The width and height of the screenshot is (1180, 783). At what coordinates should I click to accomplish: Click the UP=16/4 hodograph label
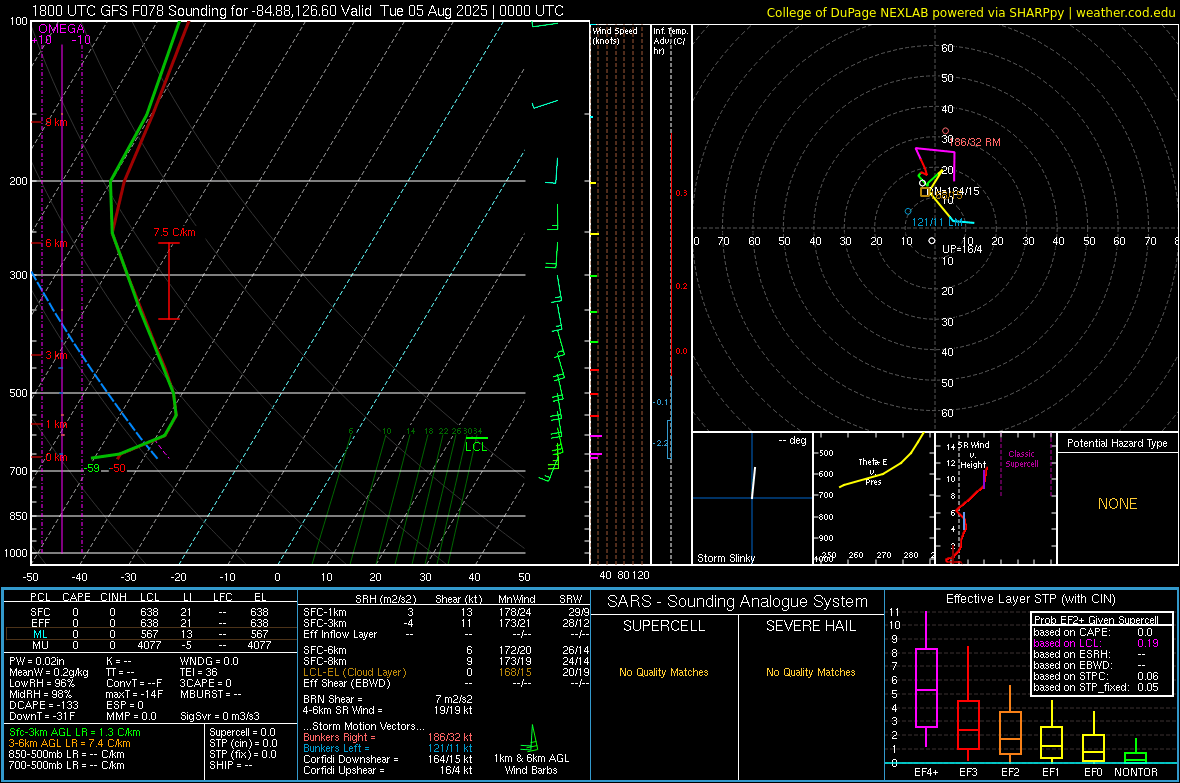(962, 249)
